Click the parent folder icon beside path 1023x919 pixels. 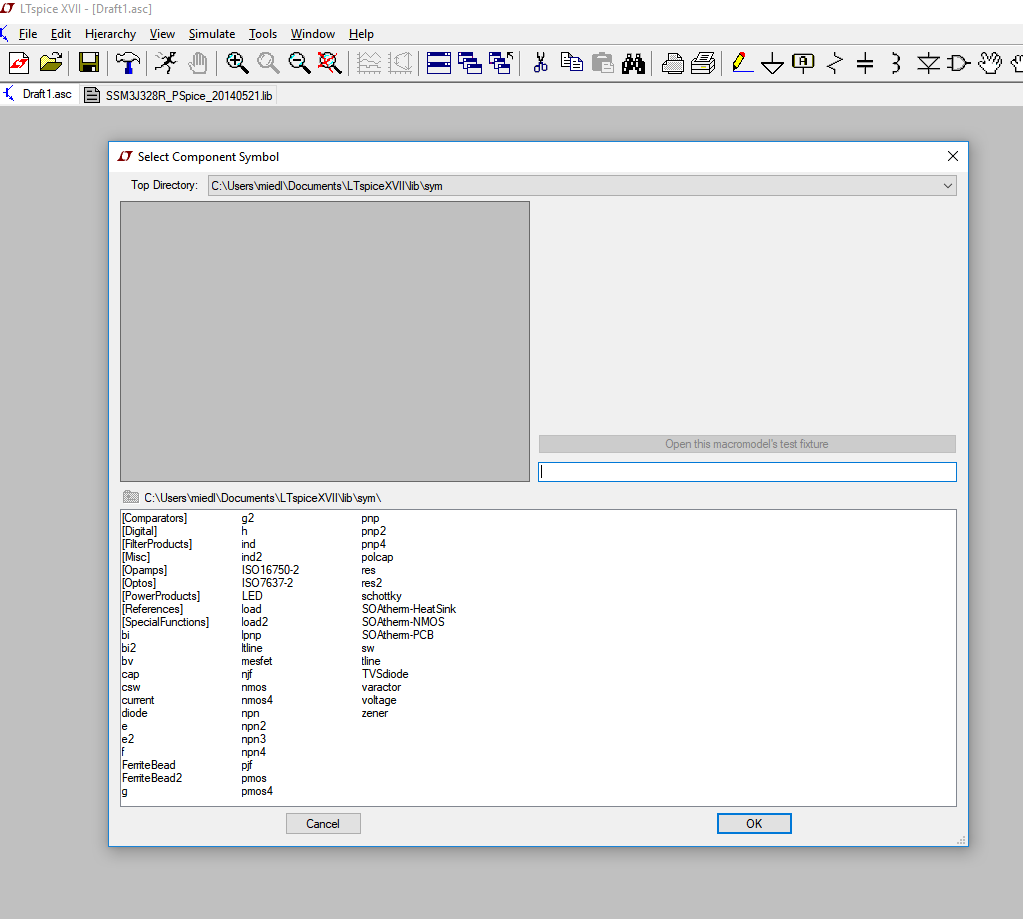point(130,497)
